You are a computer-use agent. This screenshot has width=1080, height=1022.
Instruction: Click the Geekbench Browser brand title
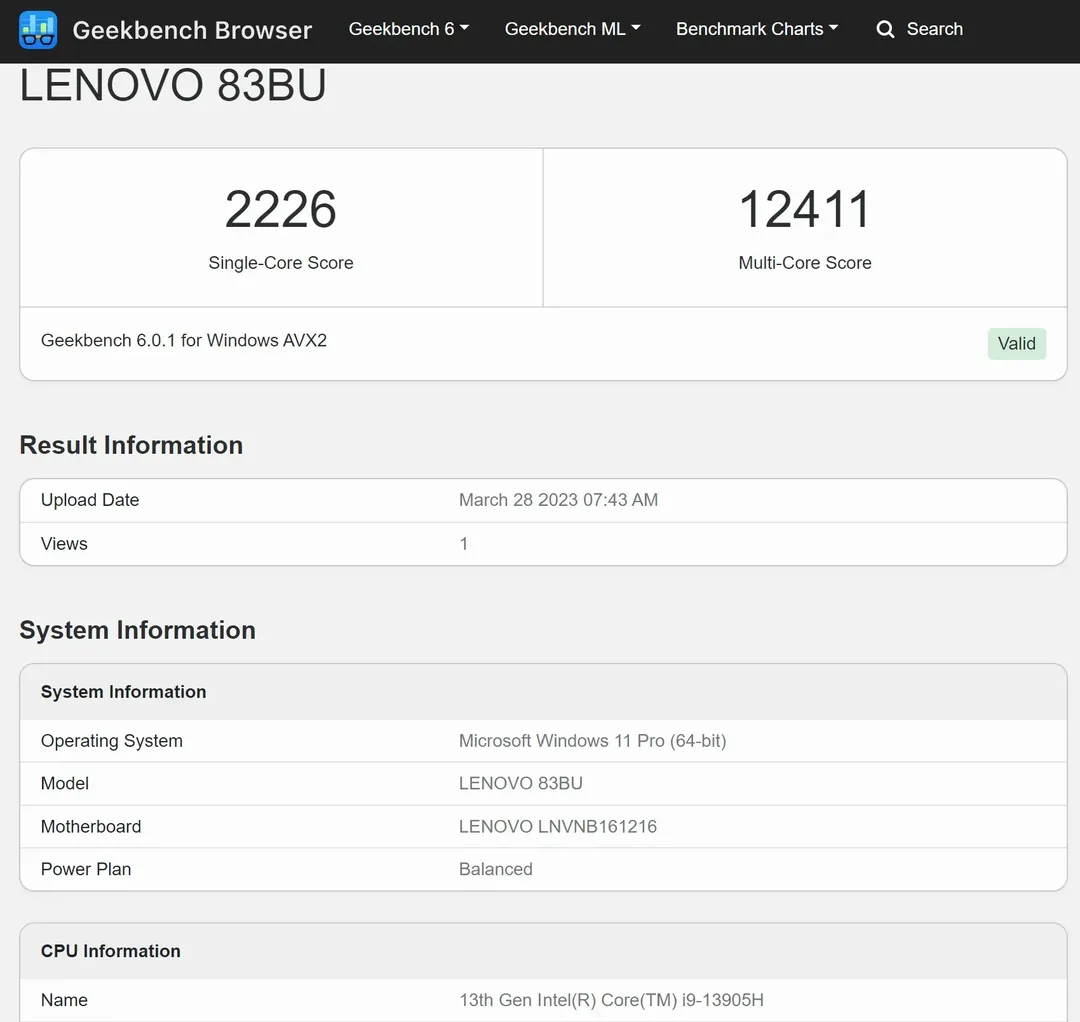pyautogui.click(x=192, y=30)
